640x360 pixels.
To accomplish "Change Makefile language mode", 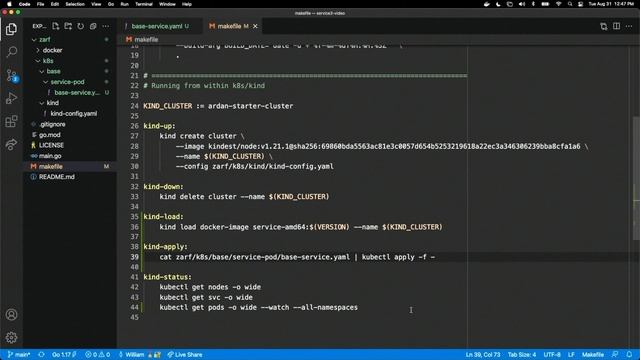I will [x=593, y=355].
